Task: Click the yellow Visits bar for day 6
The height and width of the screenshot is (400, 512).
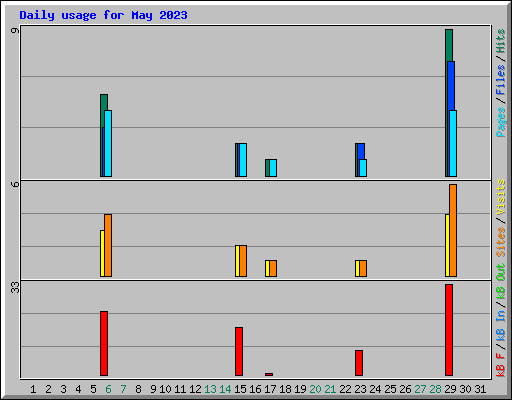Action: [102, 253]
